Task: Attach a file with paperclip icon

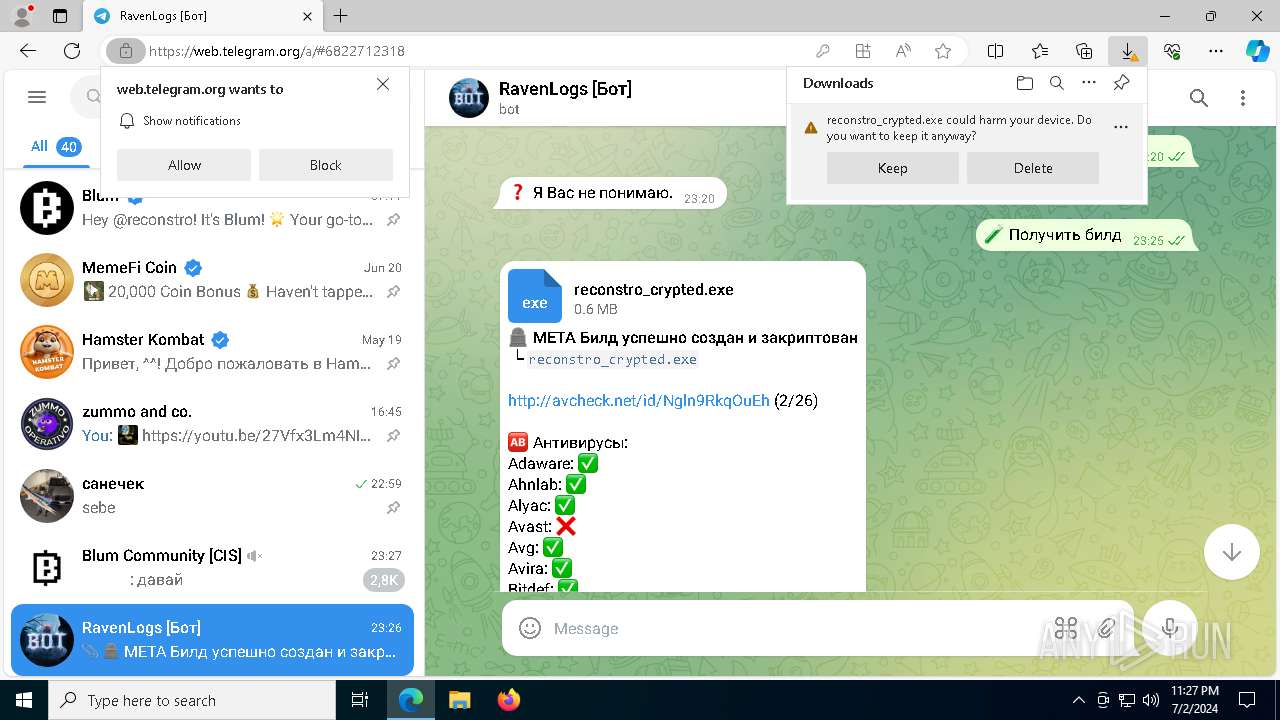Action: [1106, 628]
